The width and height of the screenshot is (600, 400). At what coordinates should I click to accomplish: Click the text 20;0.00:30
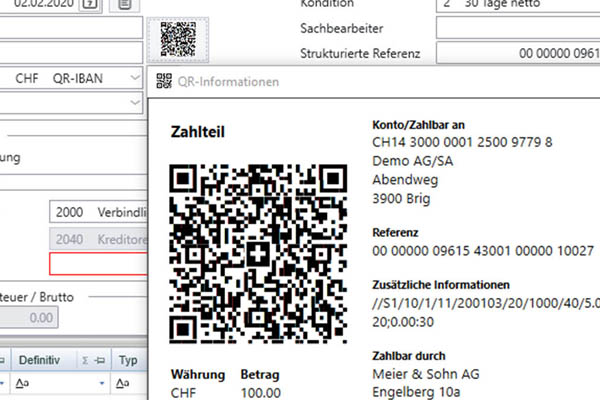point(403,322)
